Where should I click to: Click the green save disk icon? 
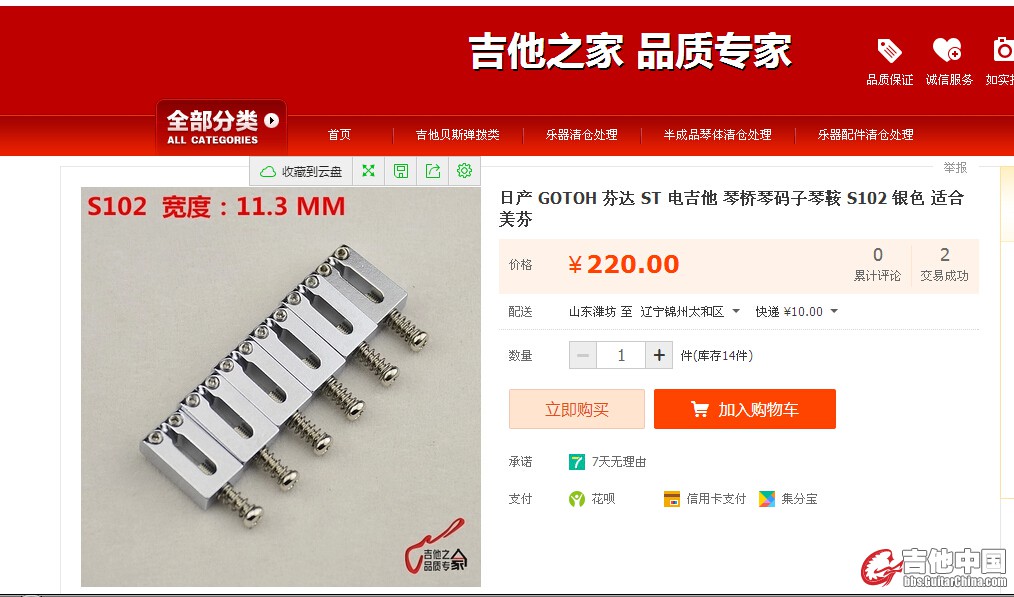point(401,171)
